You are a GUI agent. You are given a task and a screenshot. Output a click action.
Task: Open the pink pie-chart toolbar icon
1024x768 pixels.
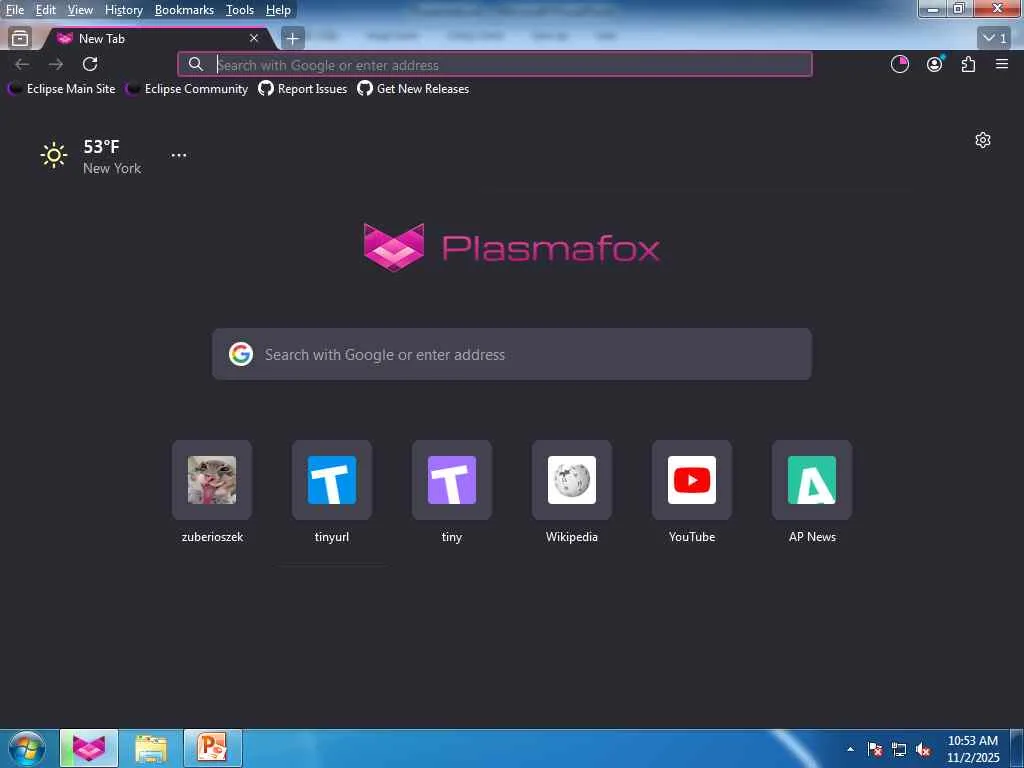pyautogui.click(x=900, y=64)
